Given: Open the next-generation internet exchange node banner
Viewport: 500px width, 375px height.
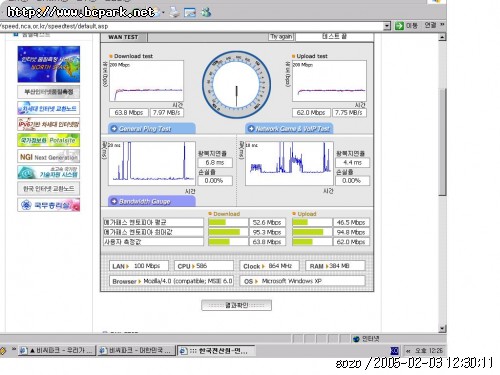Looking at the screenshot, I should click(49, 108).
